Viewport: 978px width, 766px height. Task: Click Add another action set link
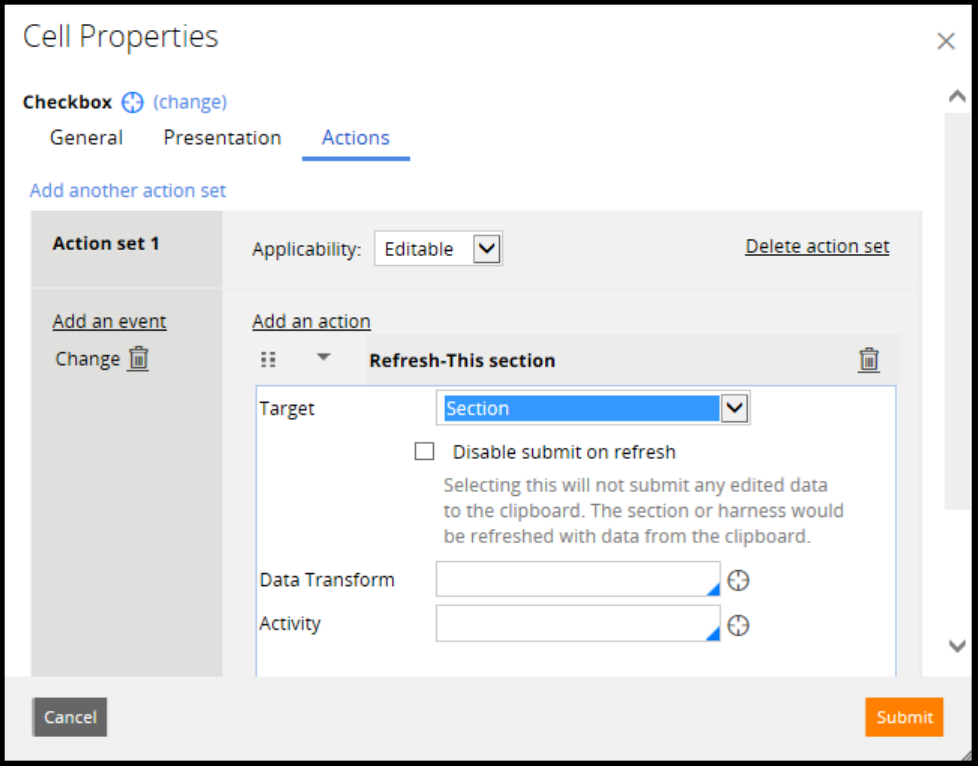(x=128, y=190)
